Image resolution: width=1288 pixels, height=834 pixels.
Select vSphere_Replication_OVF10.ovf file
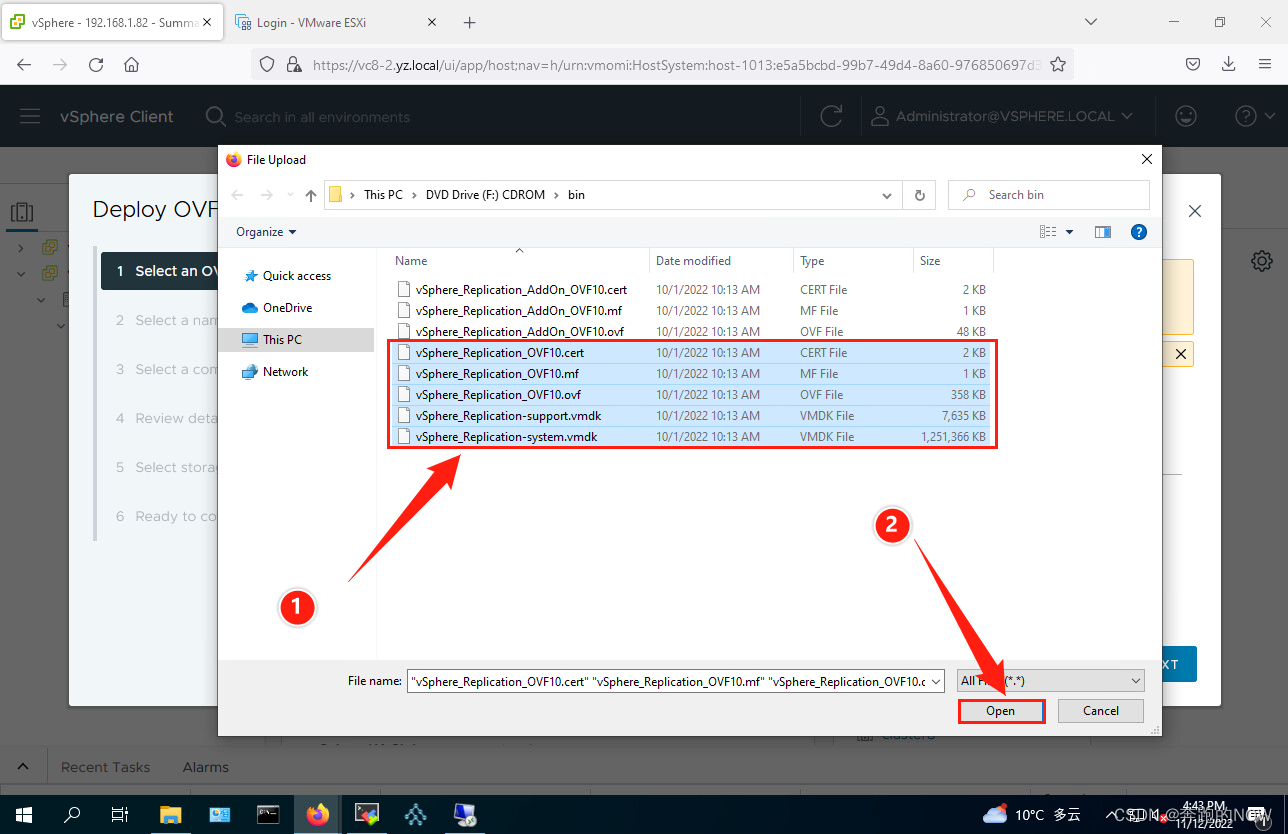pyautogui.click(x=690, y=395)
